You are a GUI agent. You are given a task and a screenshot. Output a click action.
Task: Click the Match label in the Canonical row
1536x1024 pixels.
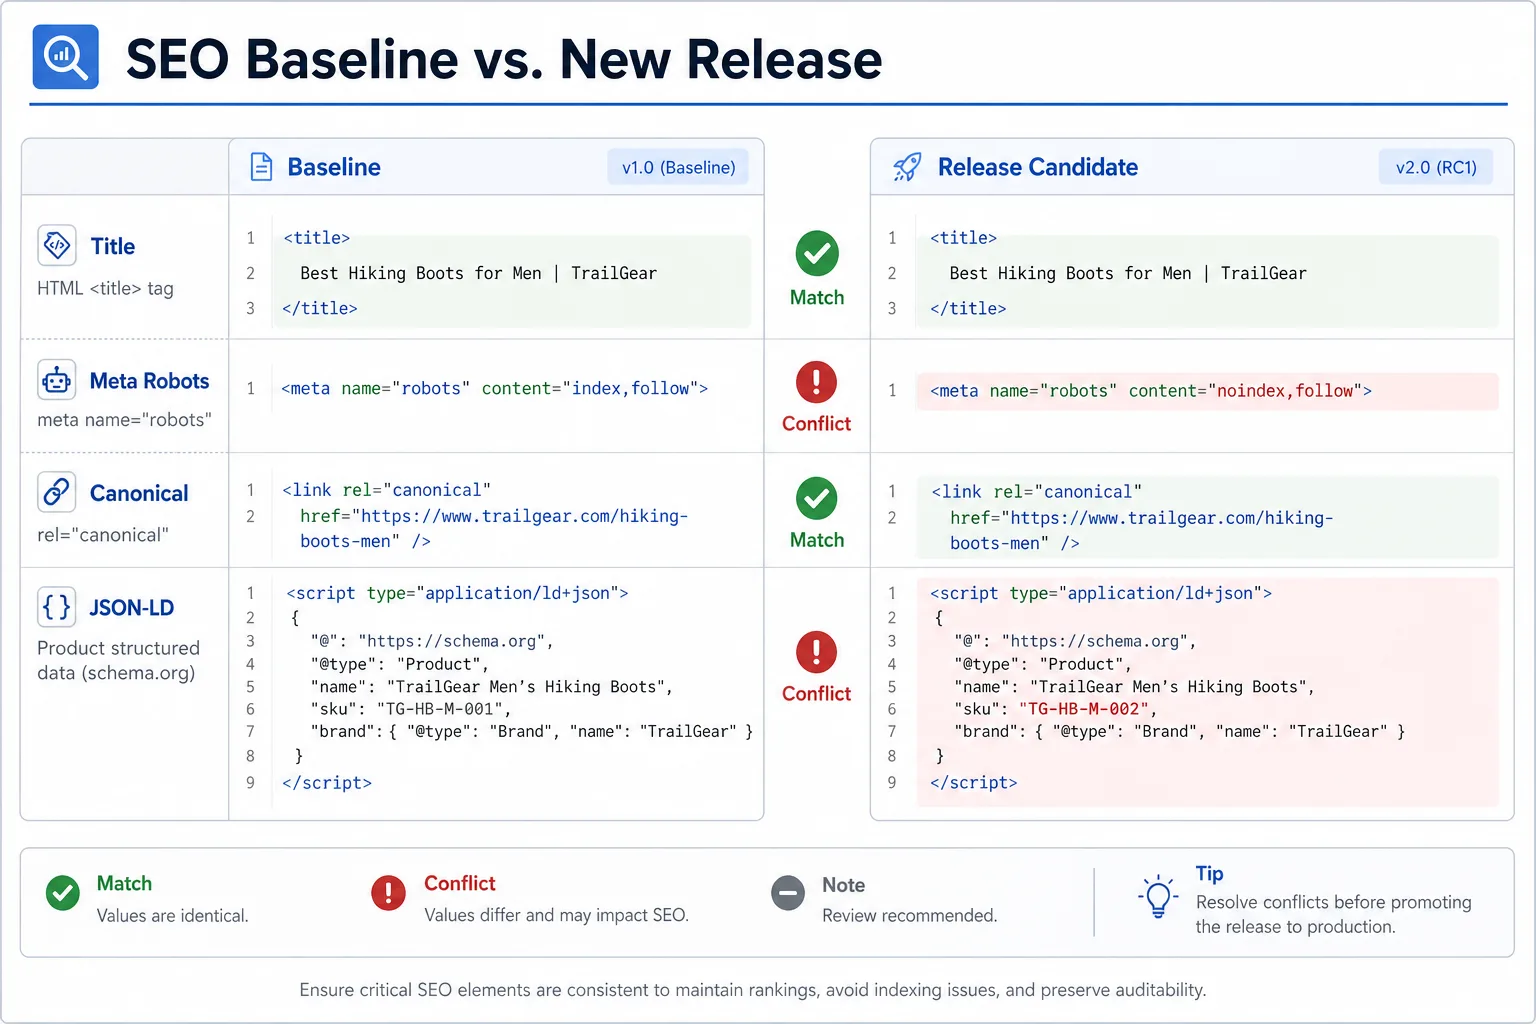tap(817, 540)
